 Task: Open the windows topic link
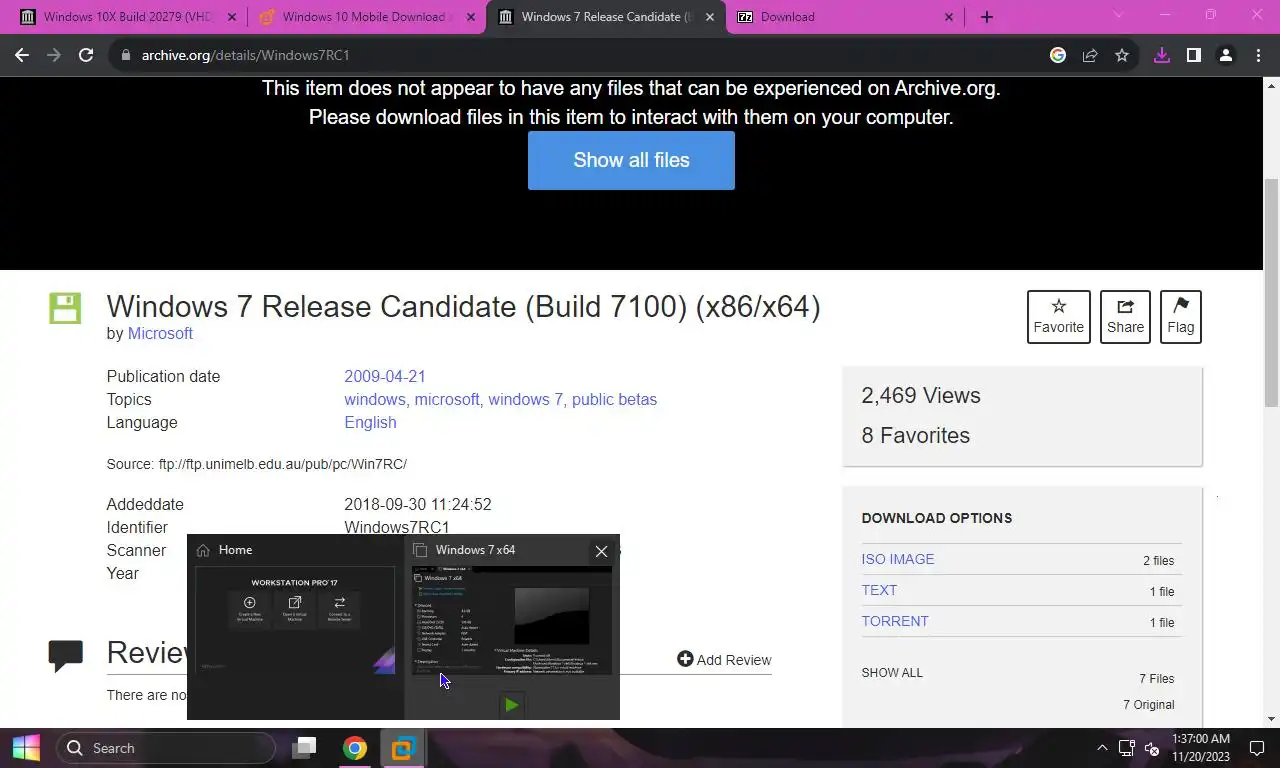click(374, 399)
